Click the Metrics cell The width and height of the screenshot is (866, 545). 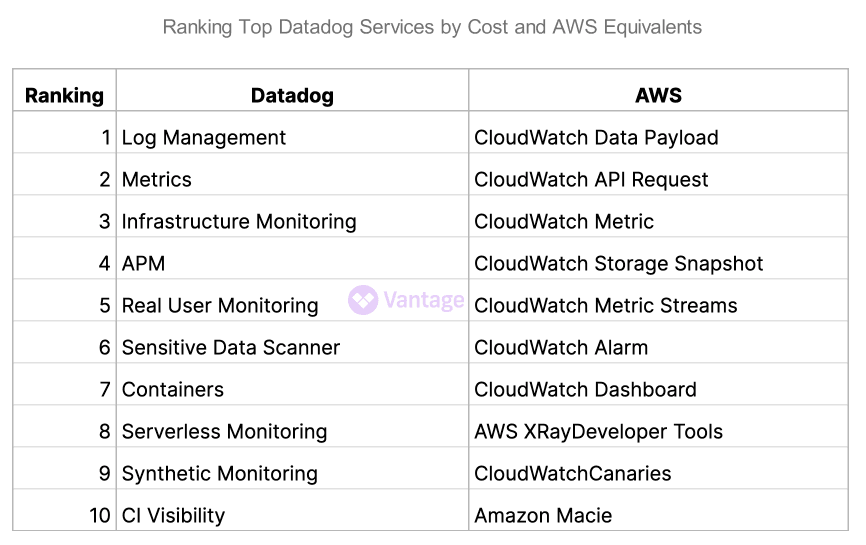157,180
